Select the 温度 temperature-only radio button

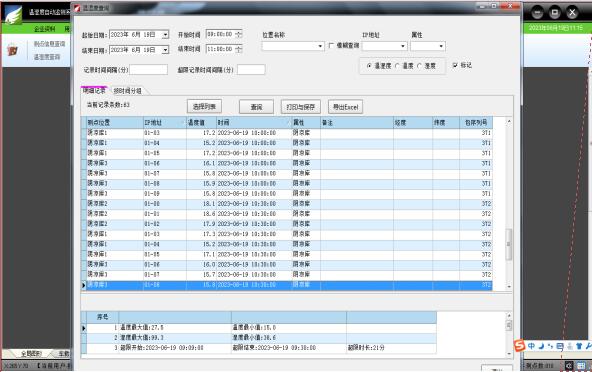[x=397, y=66]
